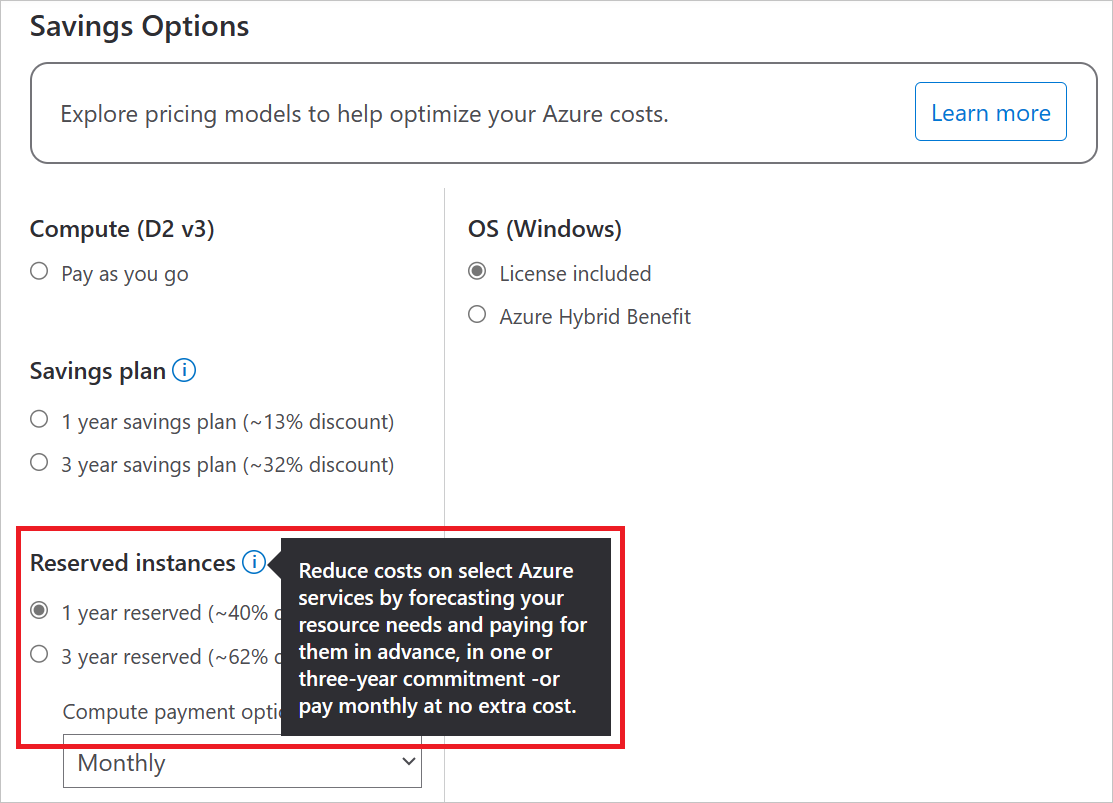1113x803 pixels.
Task: Click the Reserved instances heading text
Action: point(129,562)
